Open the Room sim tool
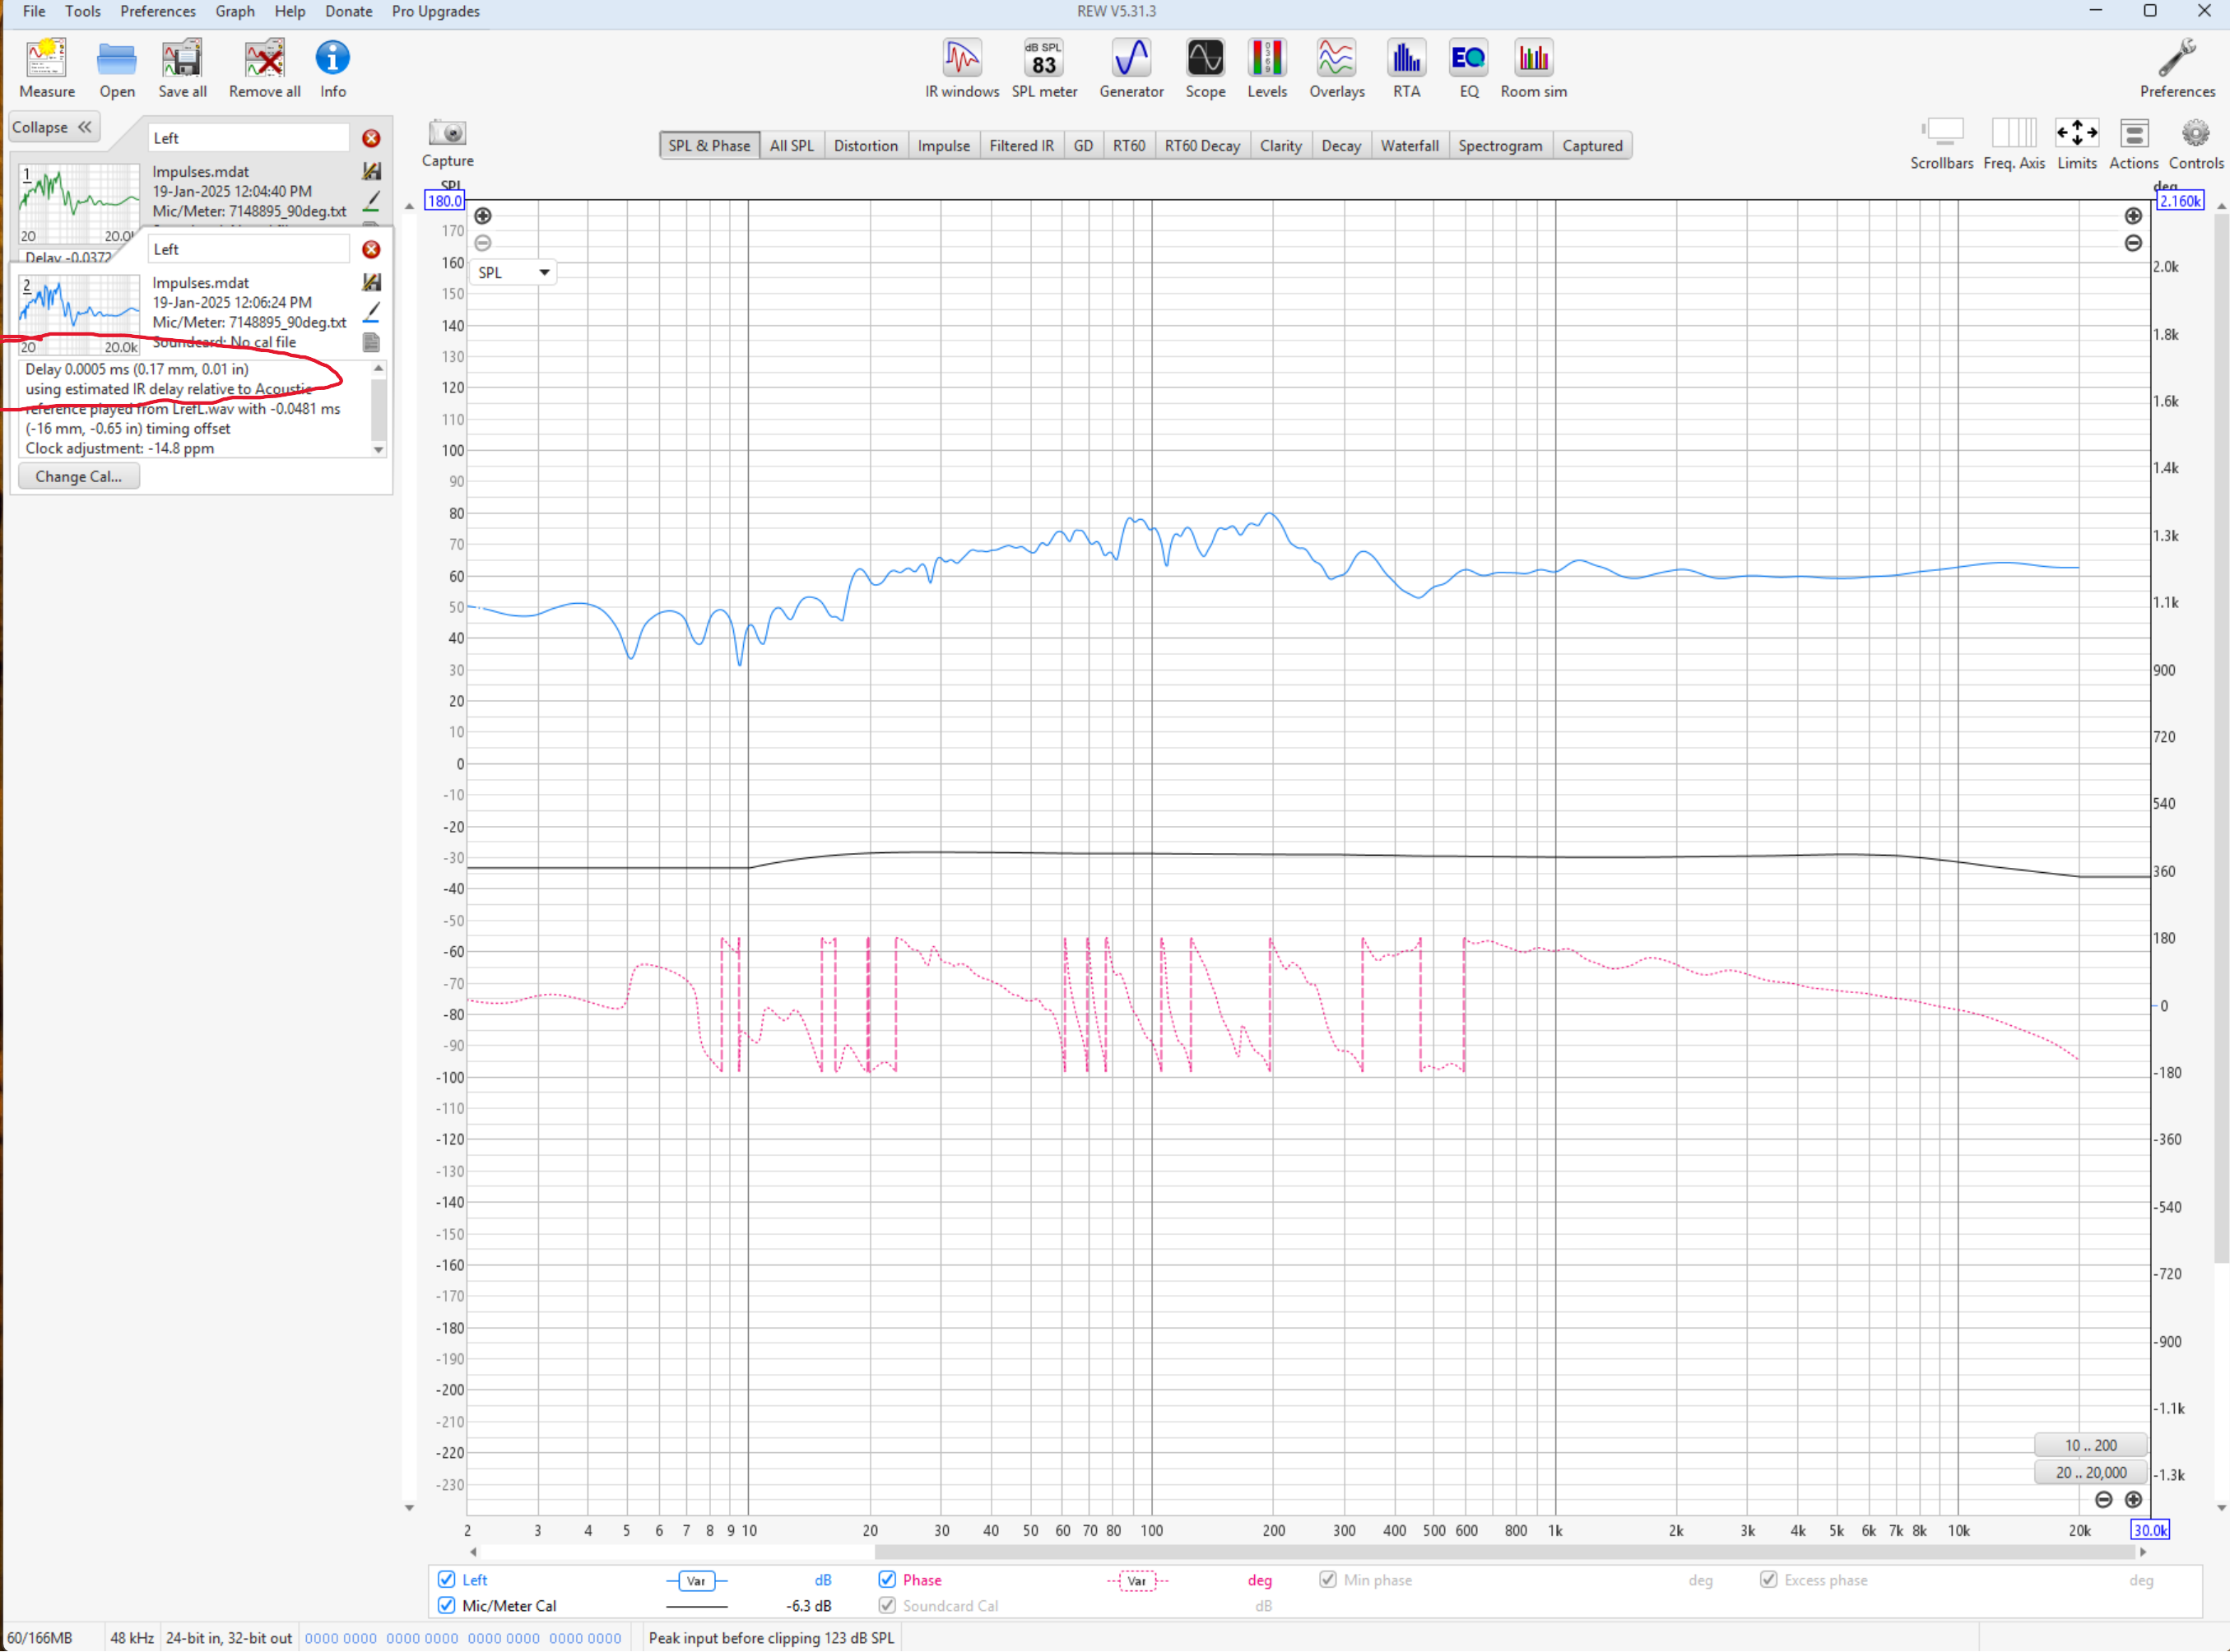The height and width of the screenshot is (1652, 2230). pos(1533,68)
